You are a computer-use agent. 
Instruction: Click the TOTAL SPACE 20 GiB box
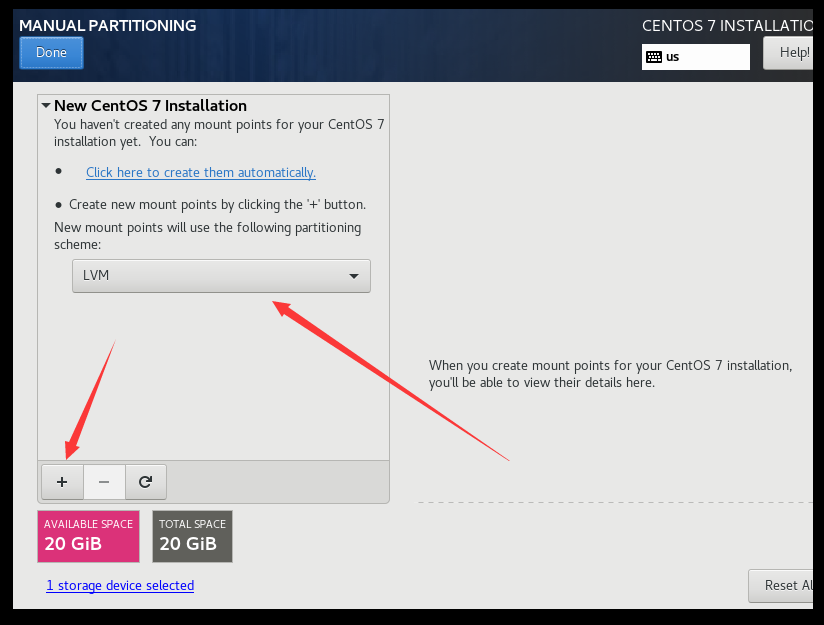tap(192, 536)
